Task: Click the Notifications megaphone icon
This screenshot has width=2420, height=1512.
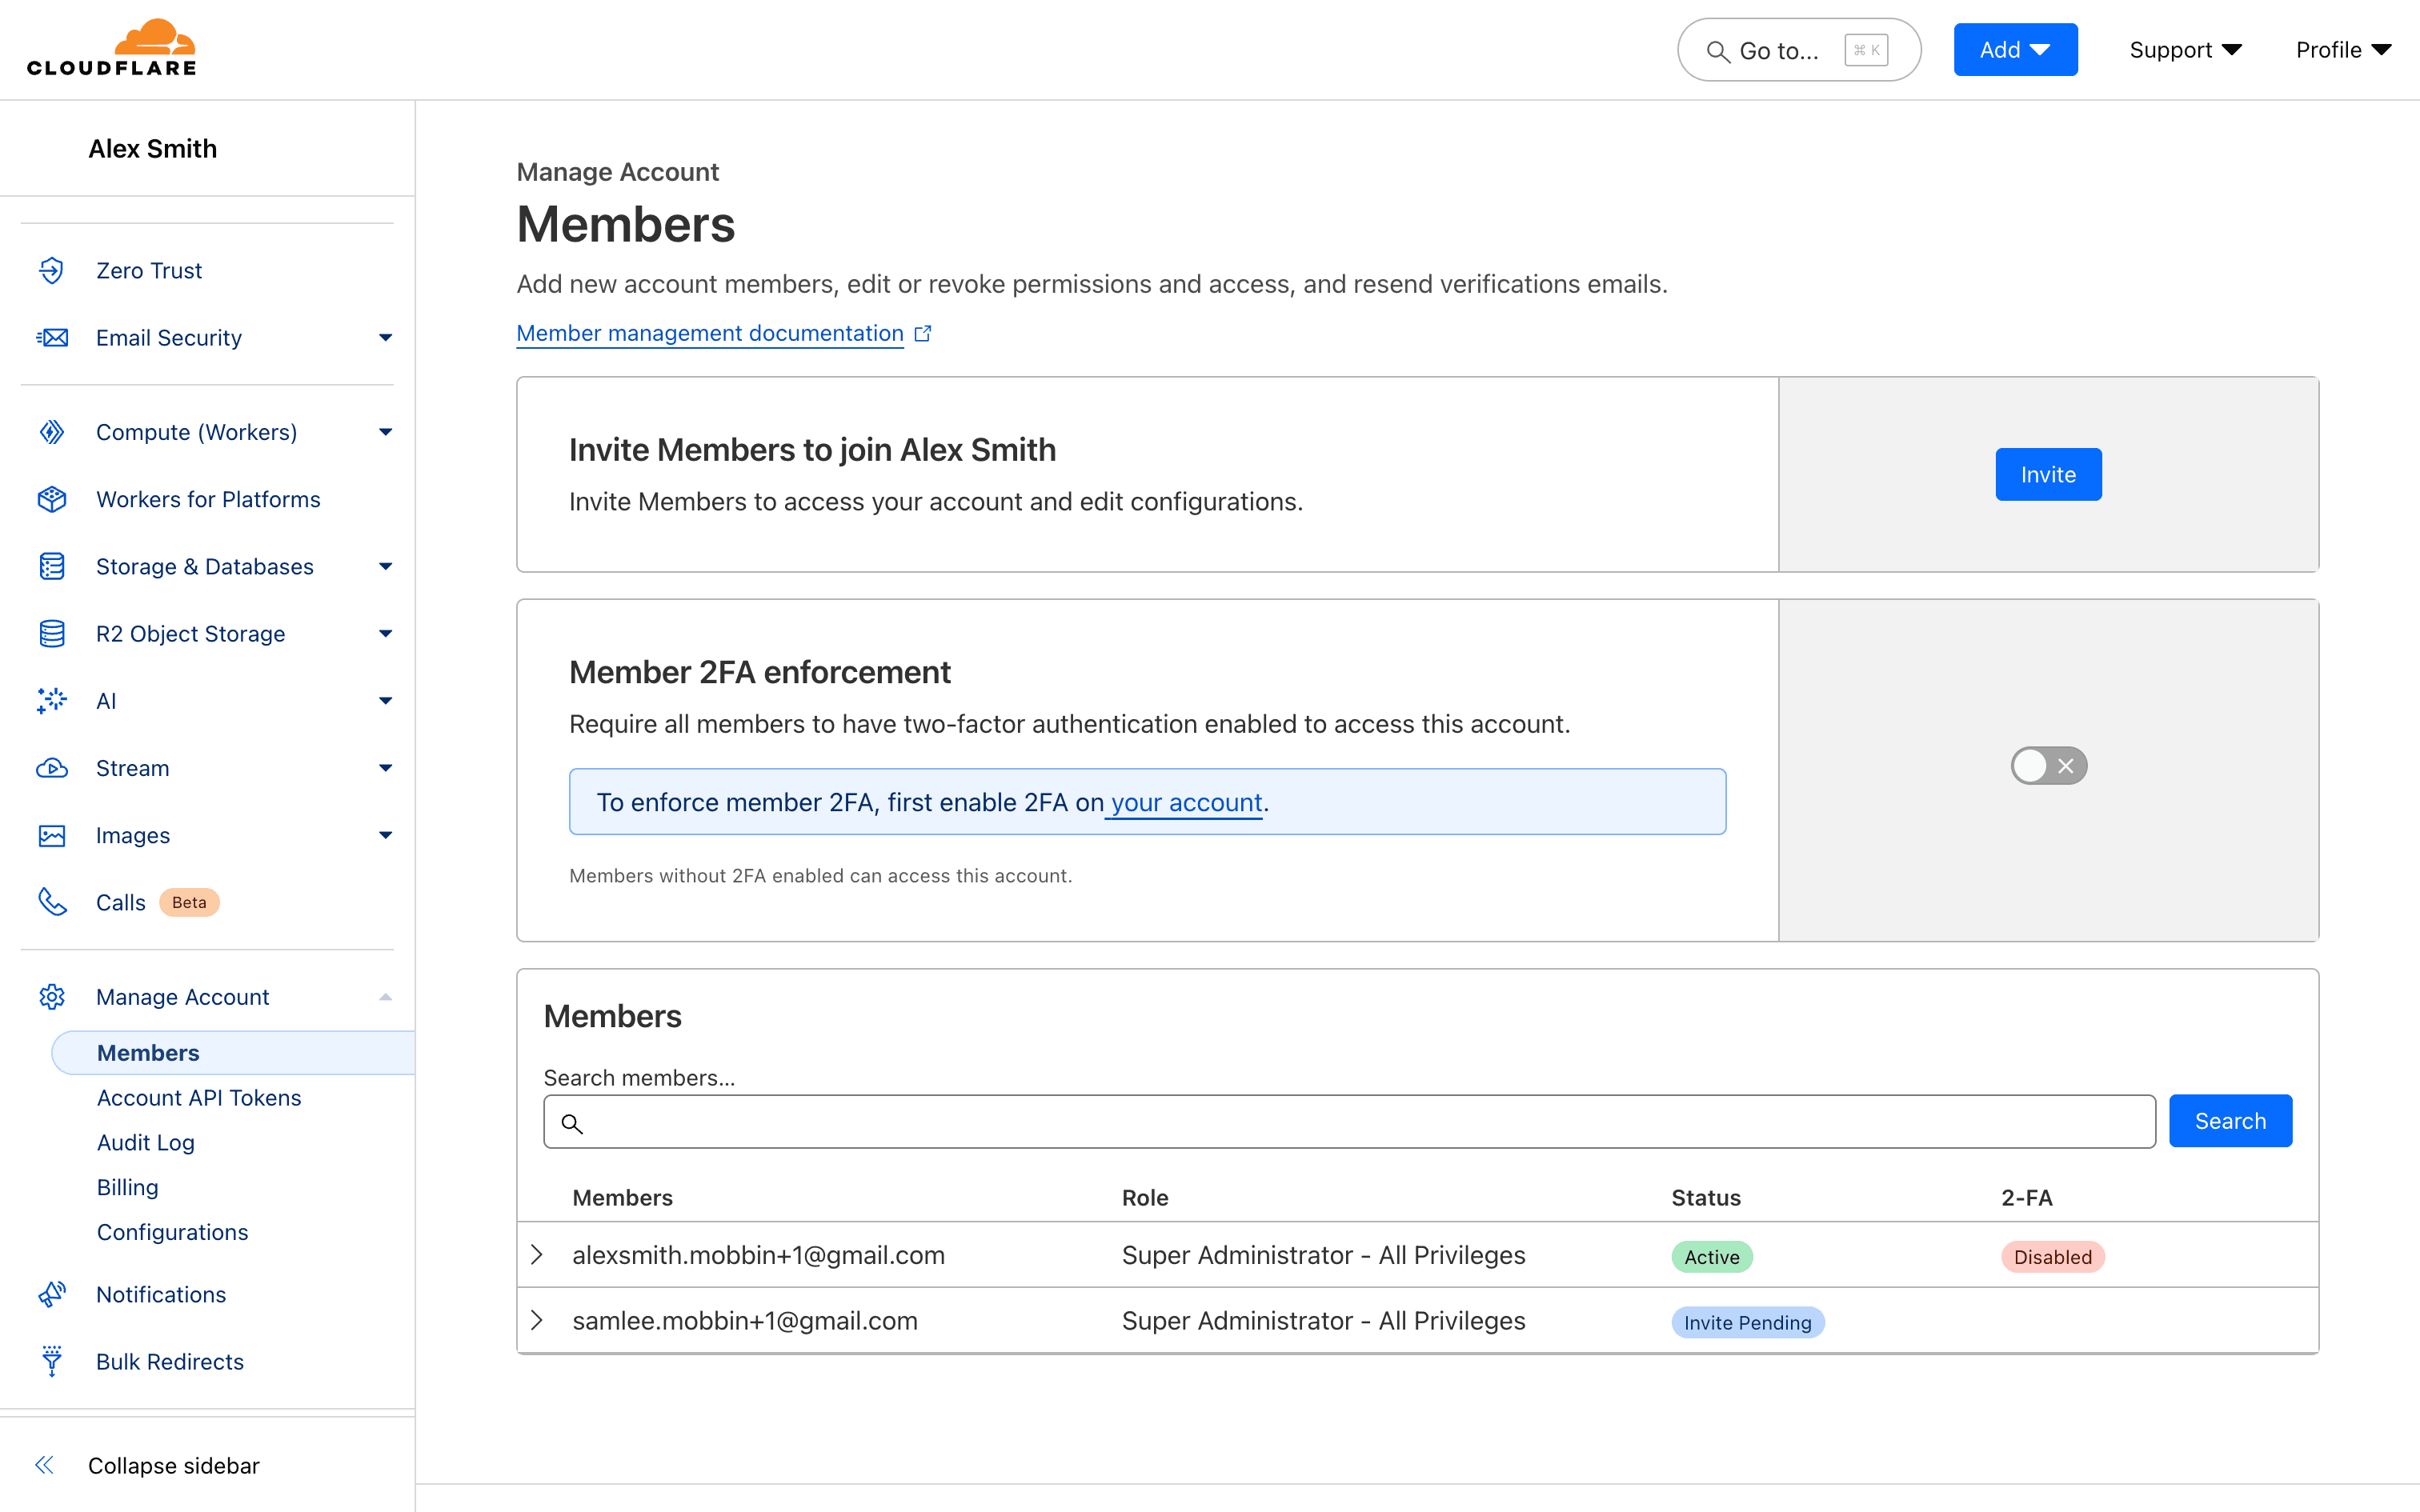Action: 52,1294
